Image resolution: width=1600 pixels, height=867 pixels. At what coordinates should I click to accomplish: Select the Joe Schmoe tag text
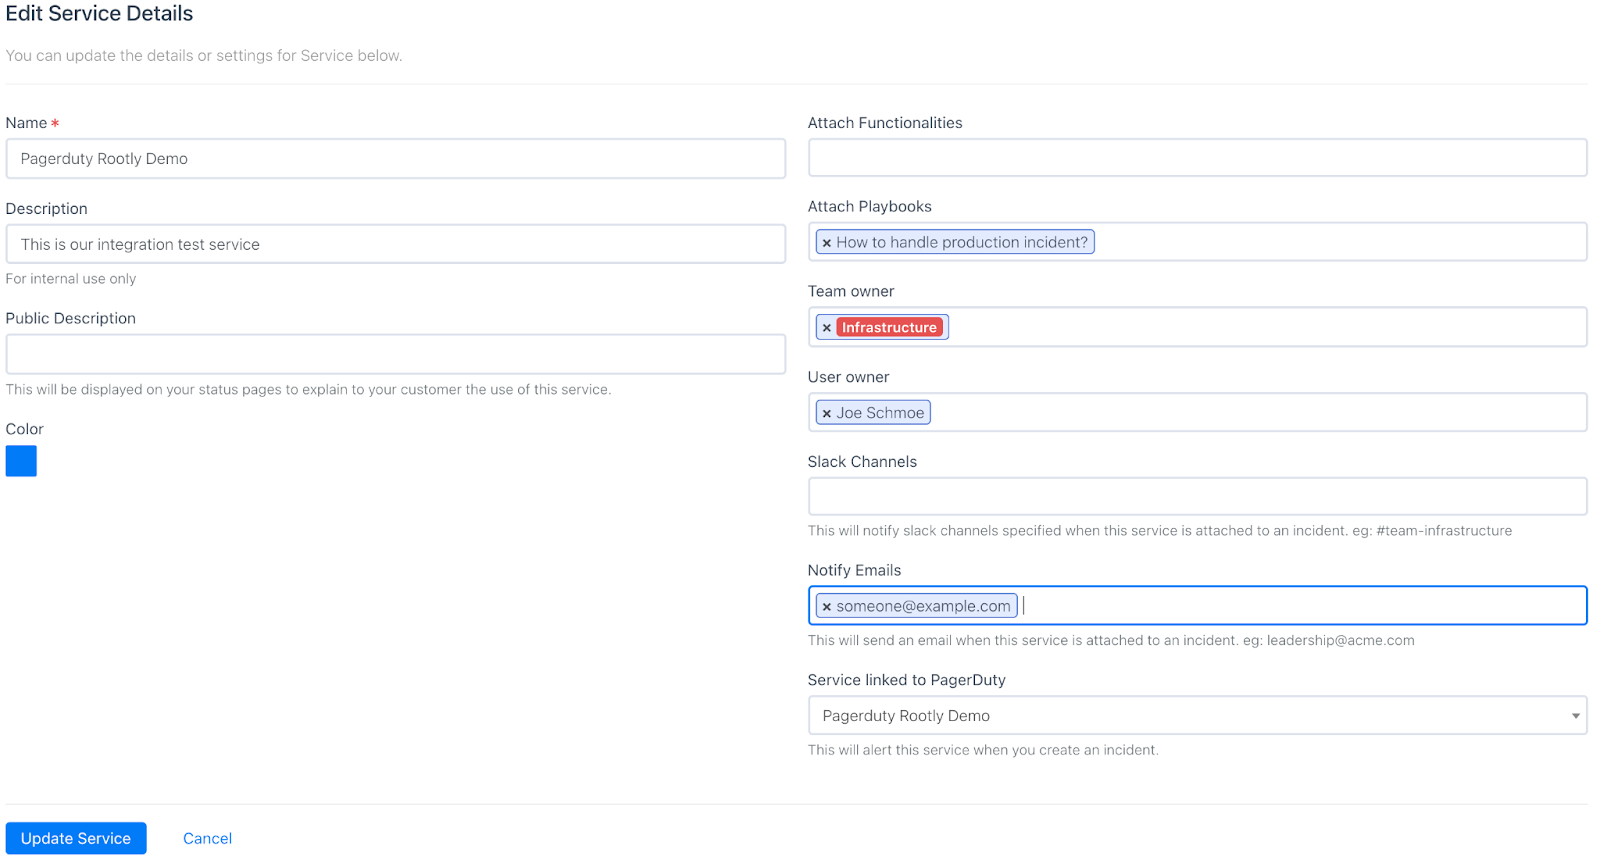point(880,412)
